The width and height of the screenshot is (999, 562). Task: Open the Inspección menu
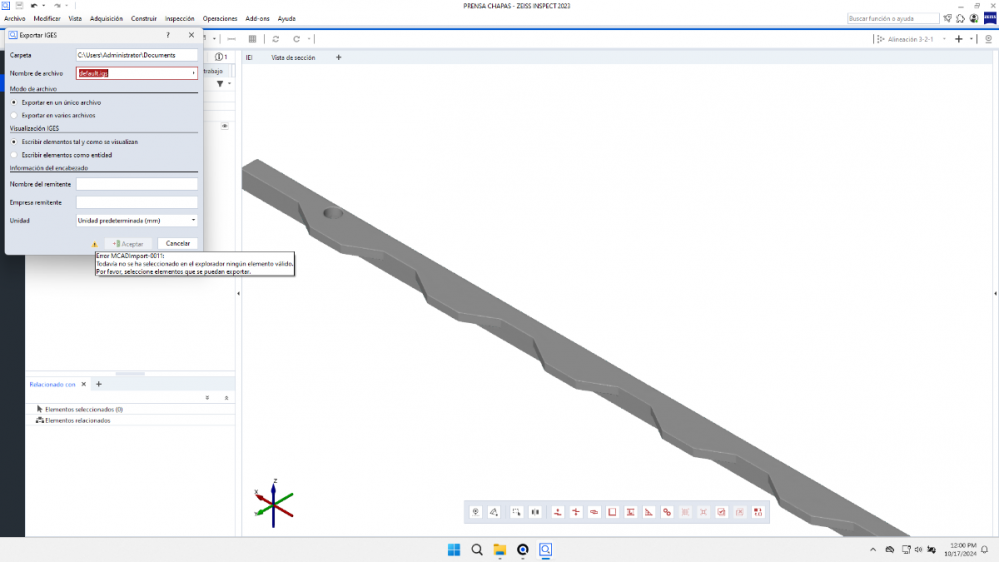(x=180, y=18)
